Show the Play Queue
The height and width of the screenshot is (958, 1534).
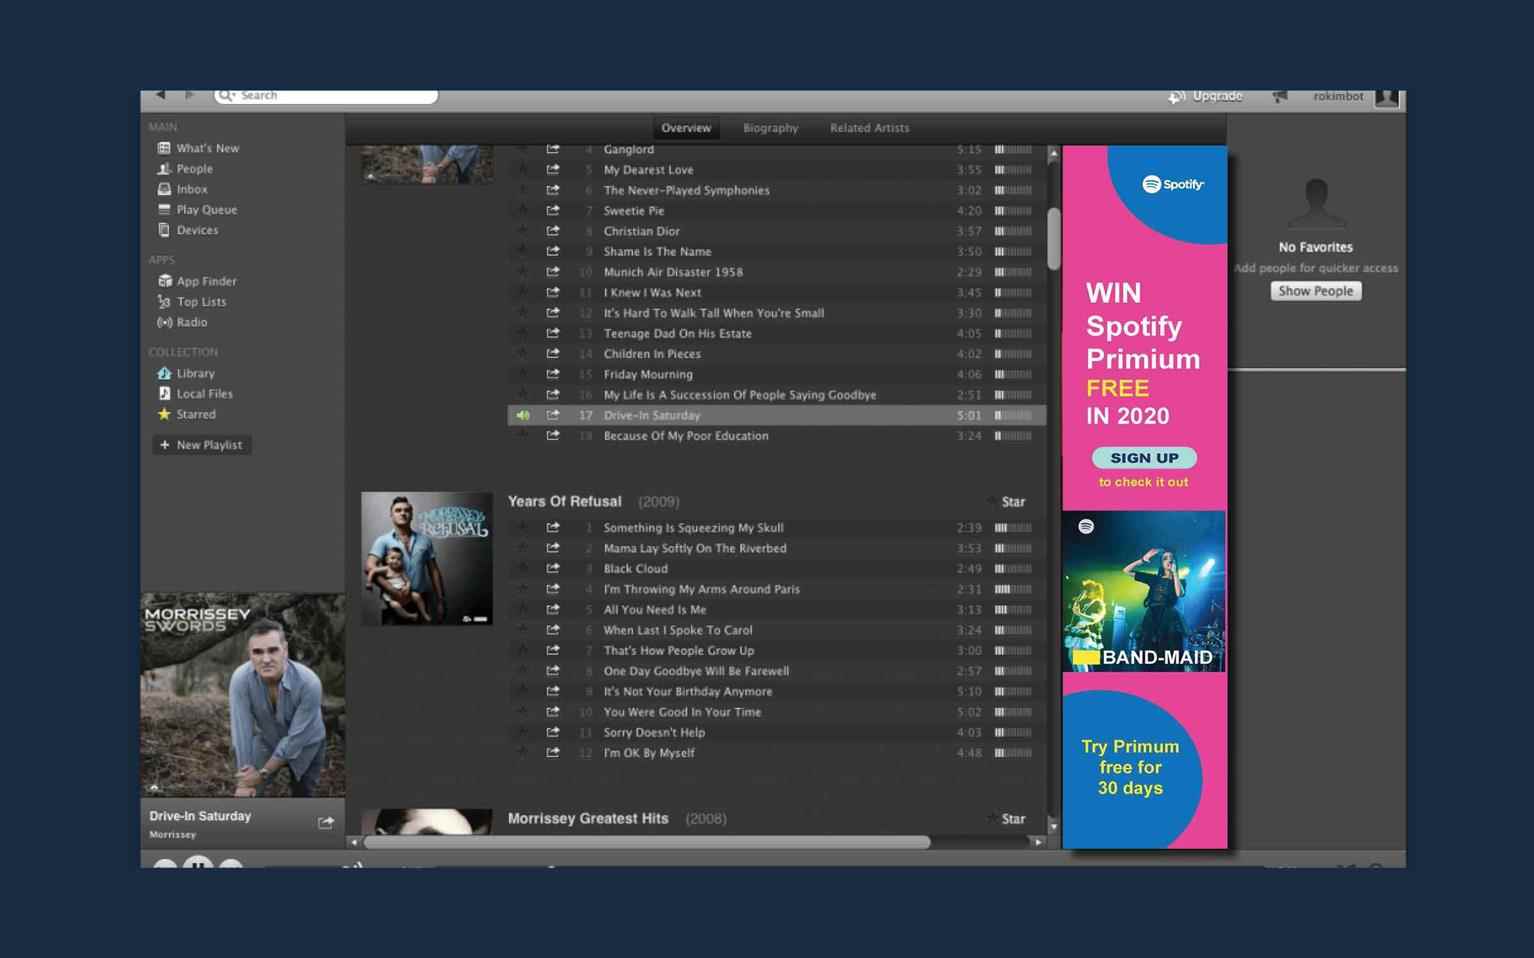(197, 210)
